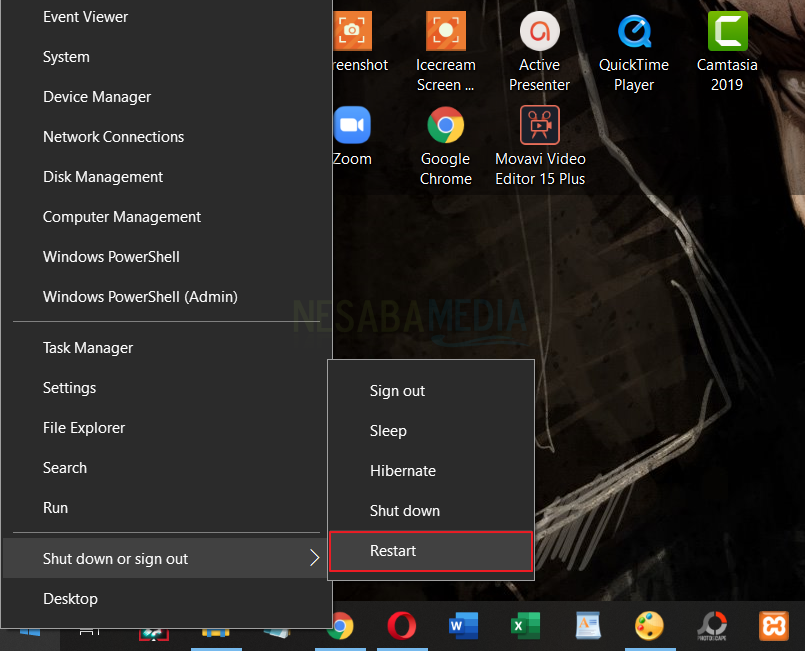Screen dimensions: 805x651
Task: Open Excel from the taskbar
Action: coord(525,626)
